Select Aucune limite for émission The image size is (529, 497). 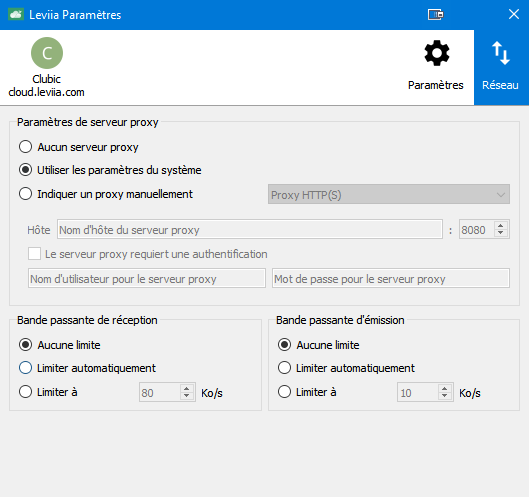(319, 345)
